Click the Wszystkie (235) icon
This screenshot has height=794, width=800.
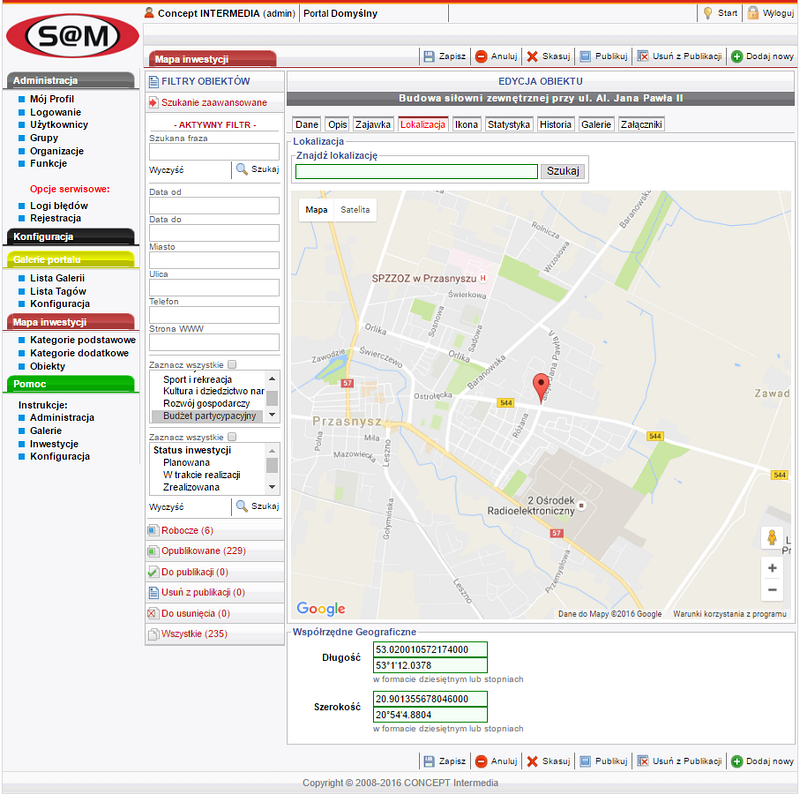pos(153,634)
